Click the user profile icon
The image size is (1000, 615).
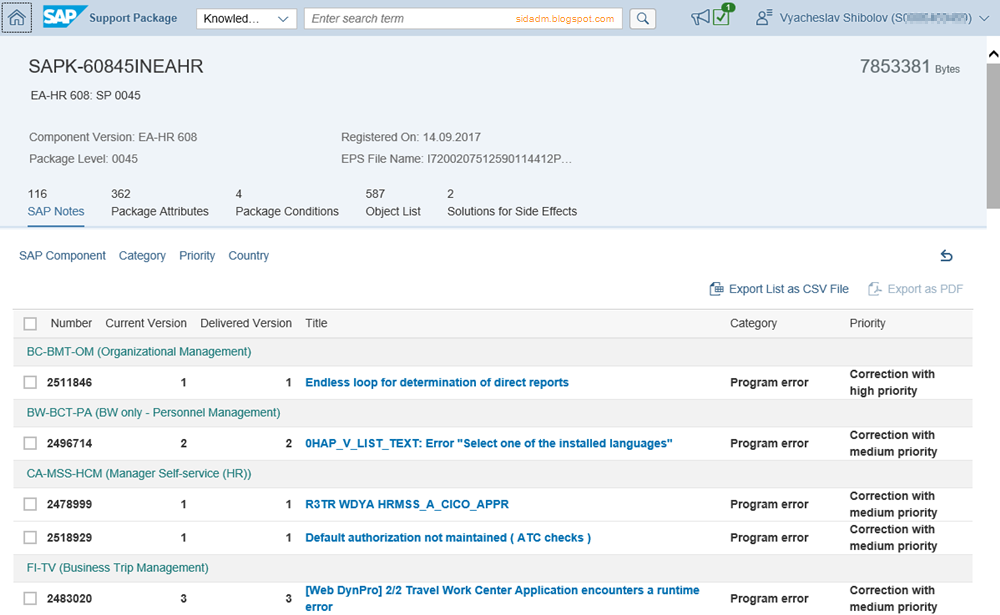tap(763, 17)
